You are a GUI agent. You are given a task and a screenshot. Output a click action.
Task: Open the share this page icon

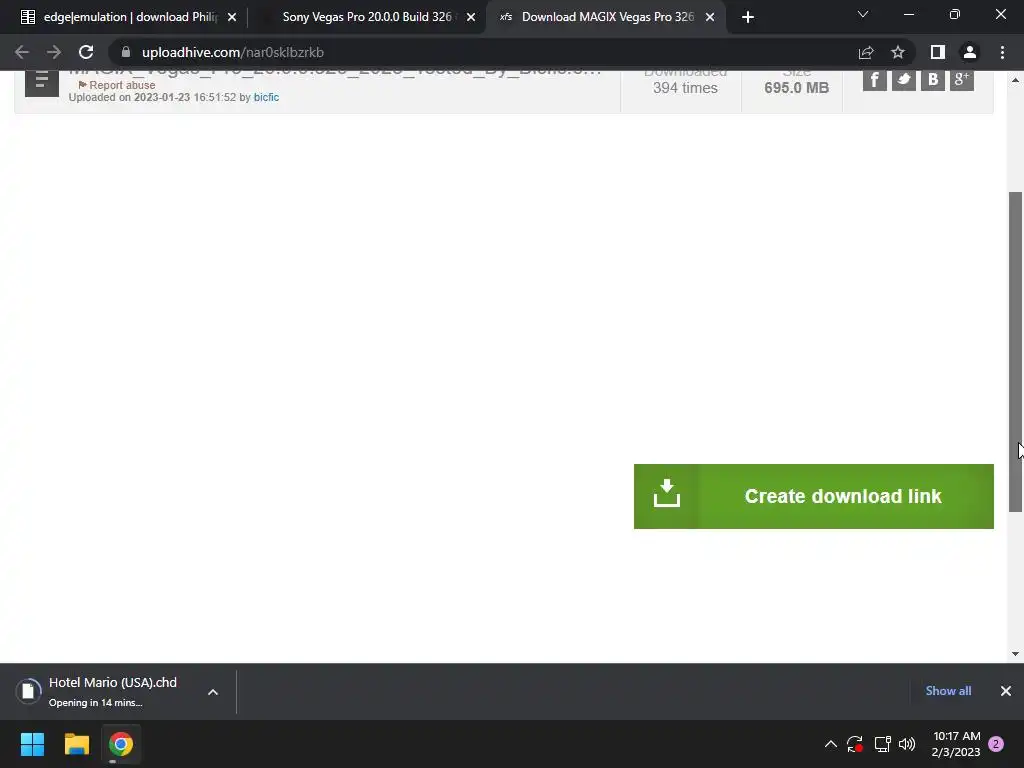(866, 52)
